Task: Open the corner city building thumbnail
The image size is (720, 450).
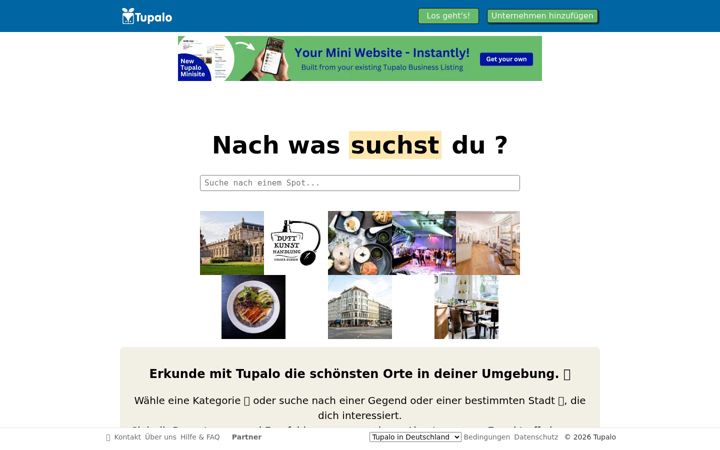Action: [x=360, y=307]
